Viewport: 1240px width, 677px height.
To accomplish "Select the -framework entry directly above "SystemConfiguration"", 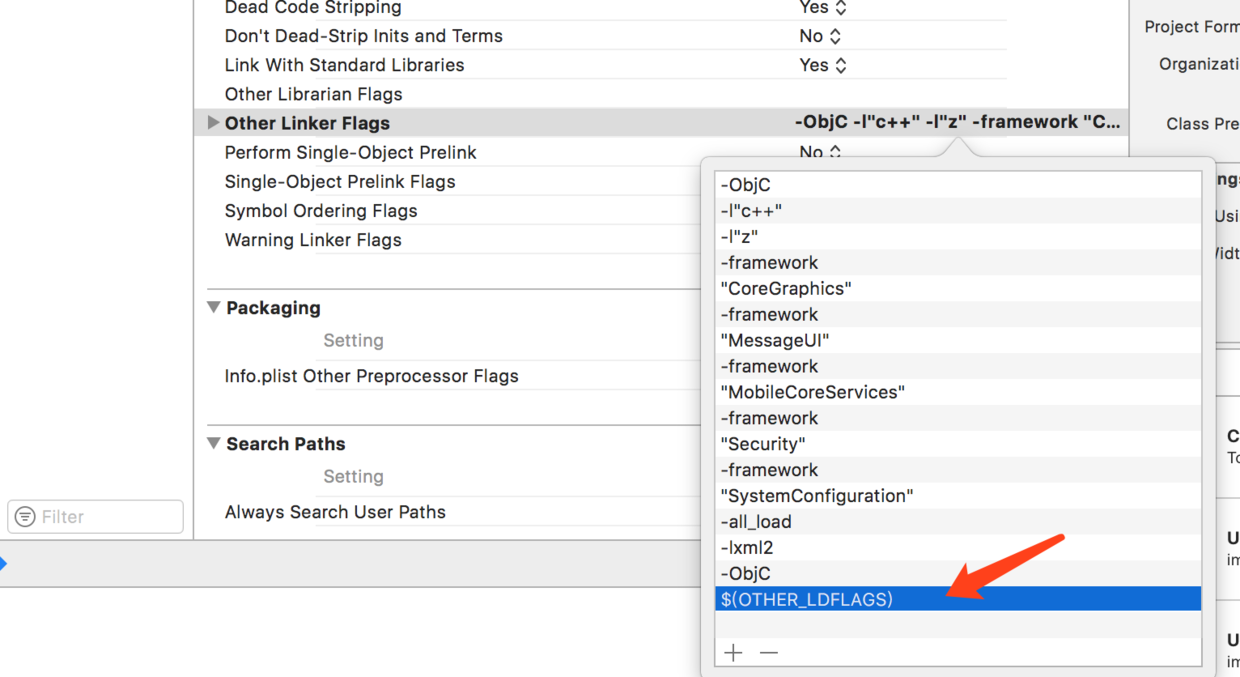I will (x=959, y=470).
